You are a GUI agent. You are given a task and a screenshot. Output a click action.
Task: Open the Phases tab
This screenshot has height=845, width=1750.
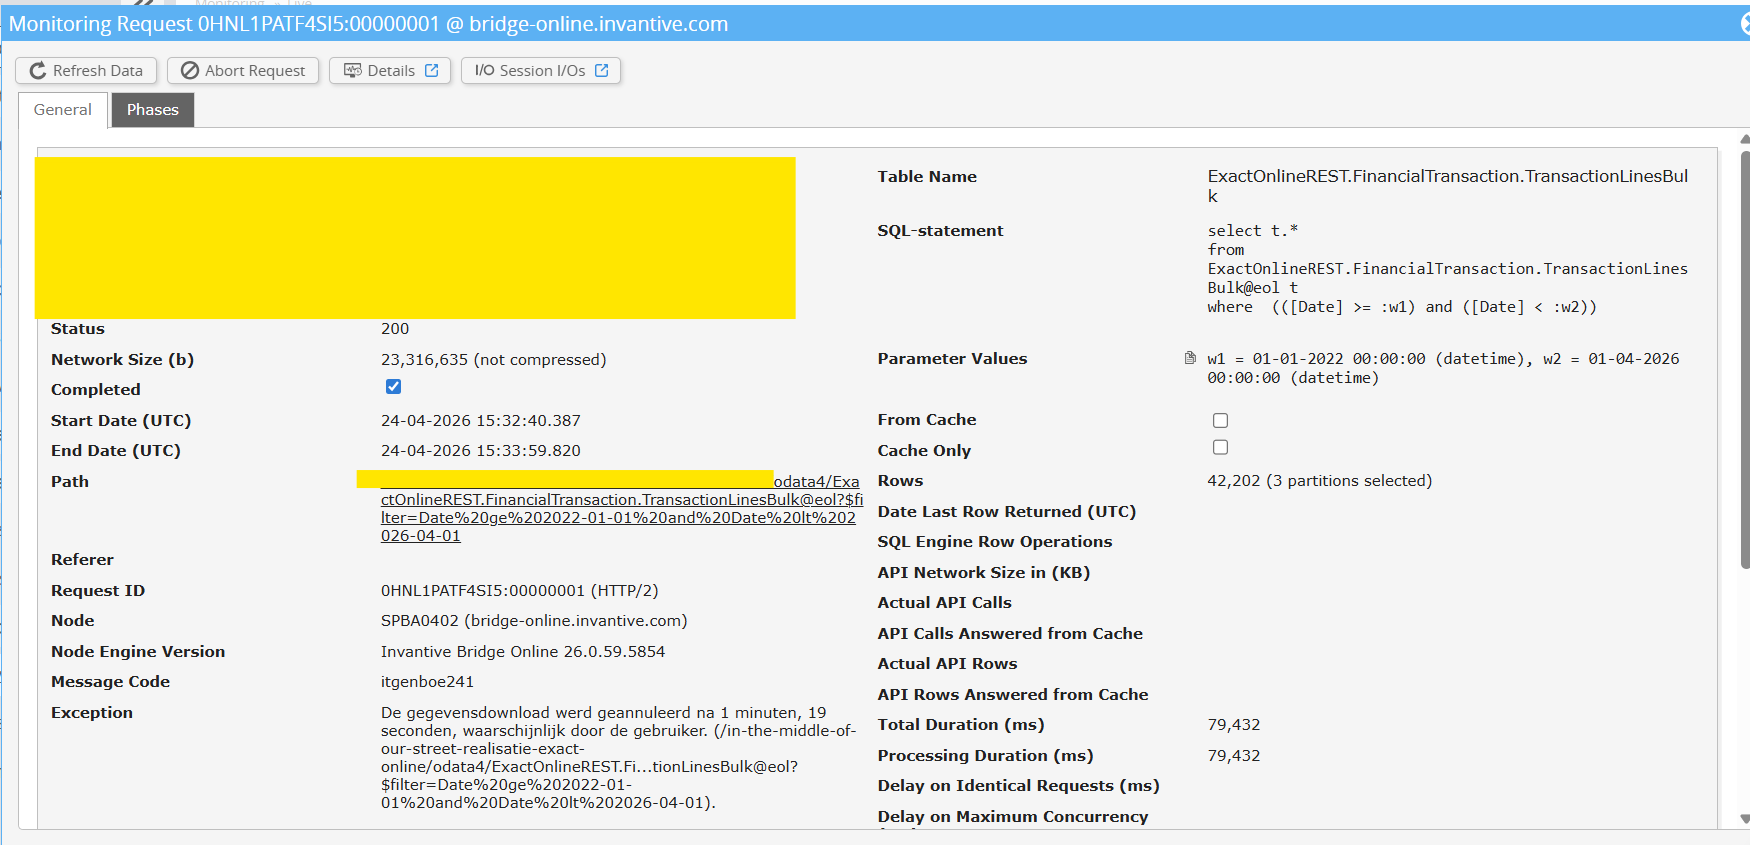pyautogui.click(x=152, y=110)
